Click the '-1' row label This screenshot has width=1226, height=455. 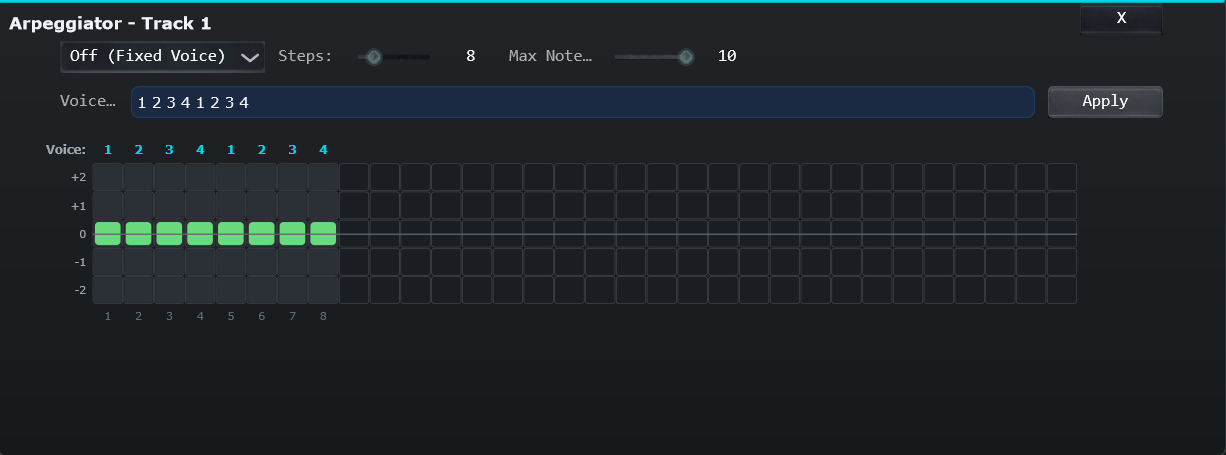click(x=78, y=262)
